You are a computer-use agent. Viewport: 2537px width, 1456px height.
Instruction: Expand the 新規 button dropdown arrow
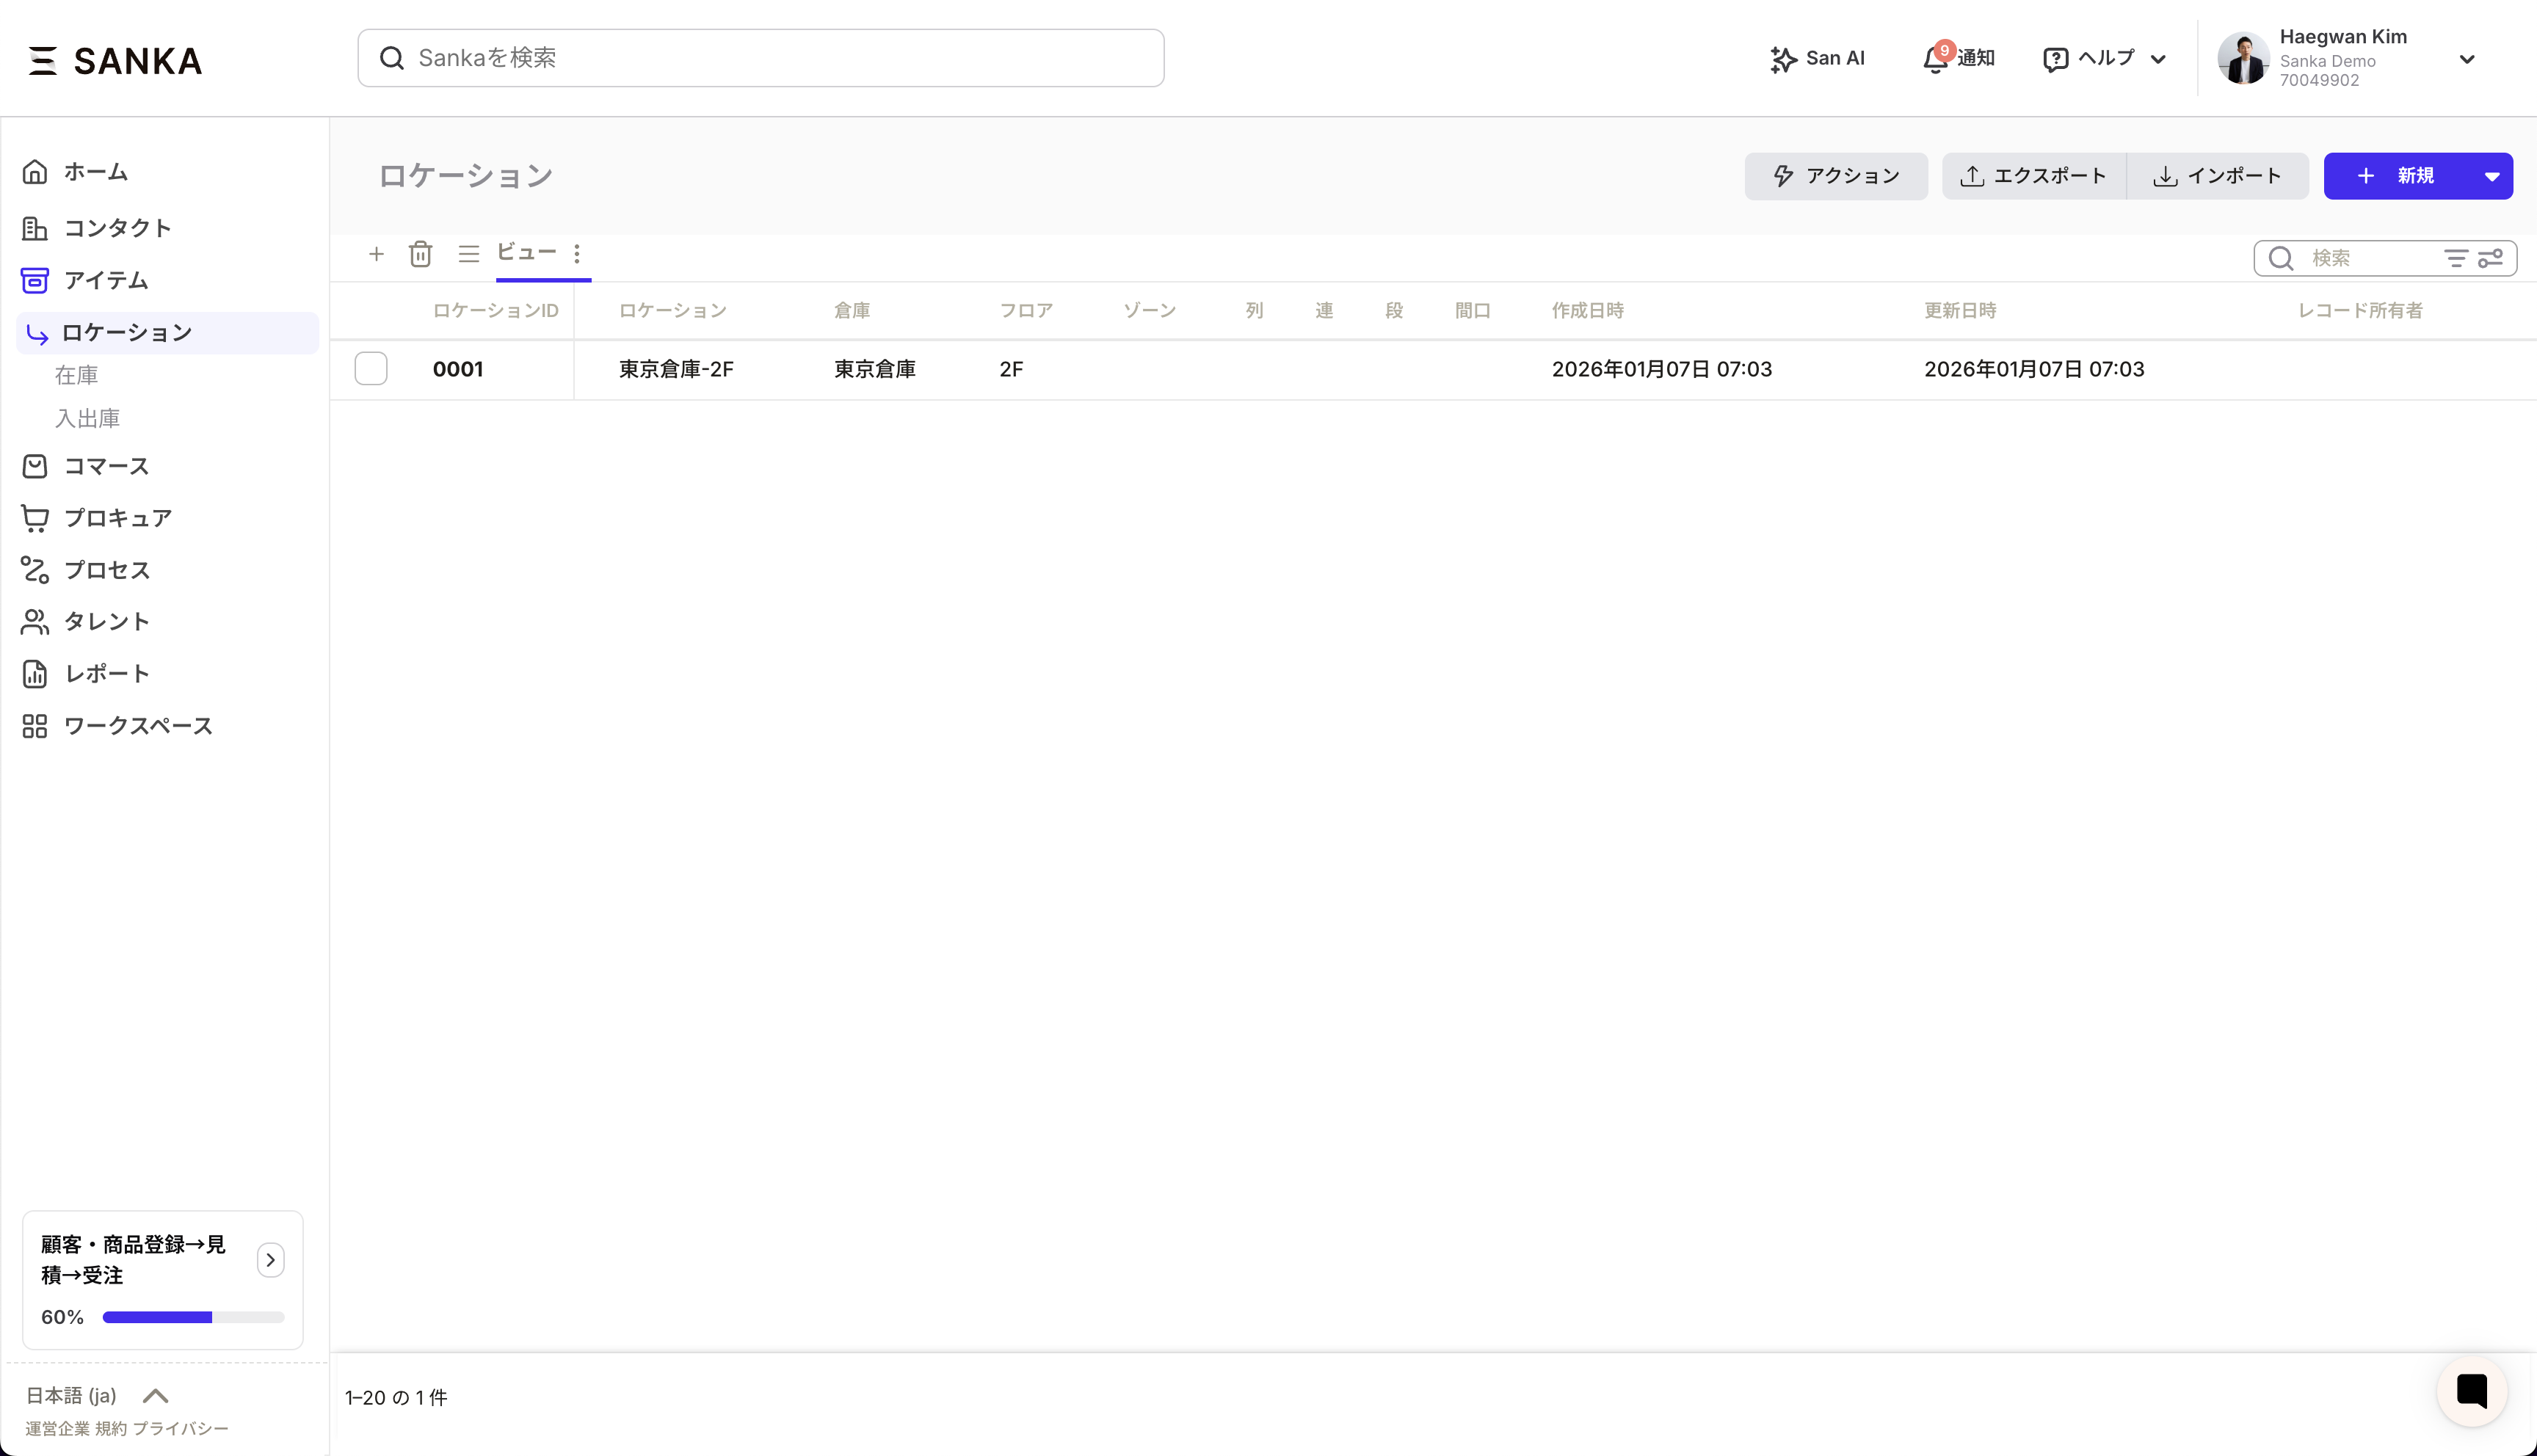[2491, 176]
